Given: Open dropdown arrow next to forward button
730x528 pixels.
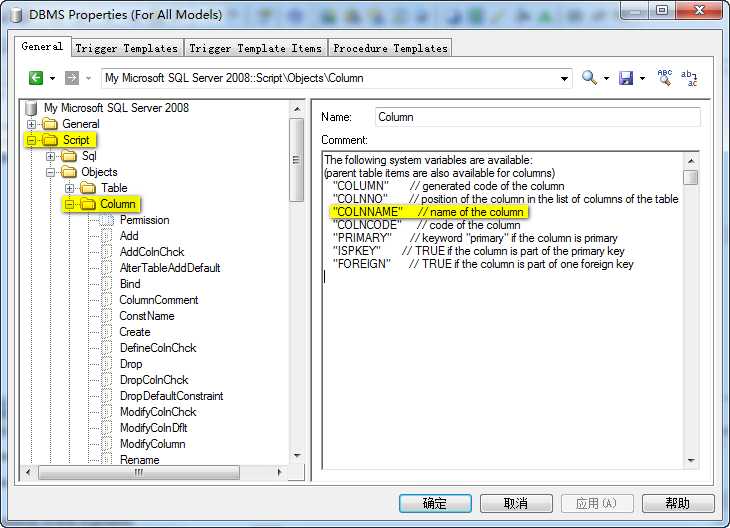Looking at the screenshot, I should point(88,78).
